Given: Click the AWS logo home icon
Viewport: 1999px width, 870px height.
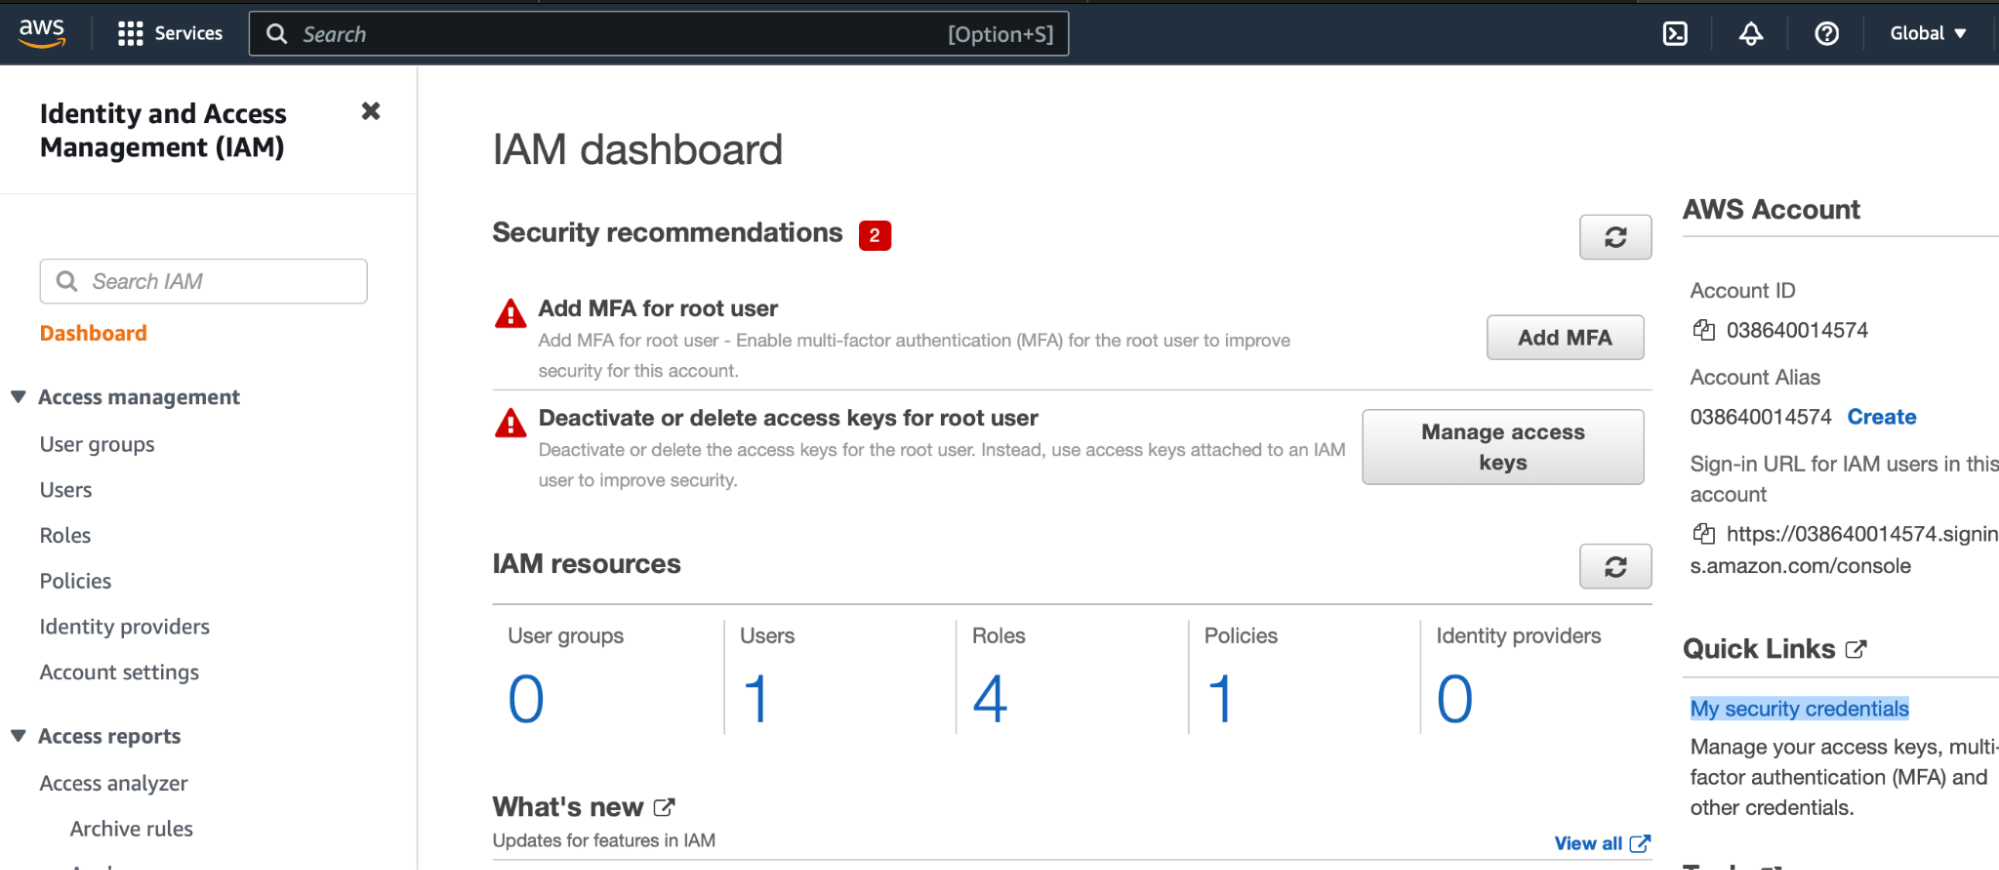Looking at the screenshot, I should pyautogui.click(x=42, y=32).
